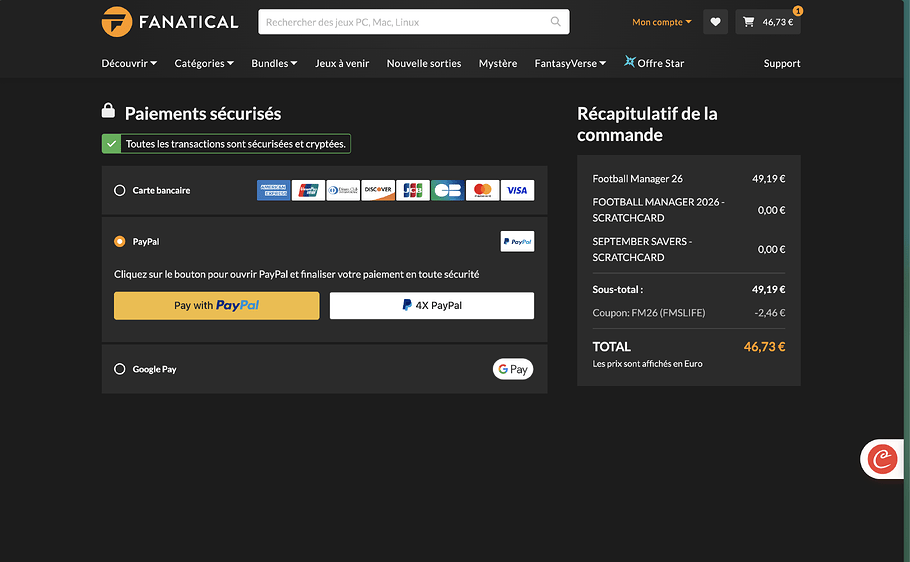
Task: Expand the Découvrir dropdown menu
Action: [x=129, y=63]
